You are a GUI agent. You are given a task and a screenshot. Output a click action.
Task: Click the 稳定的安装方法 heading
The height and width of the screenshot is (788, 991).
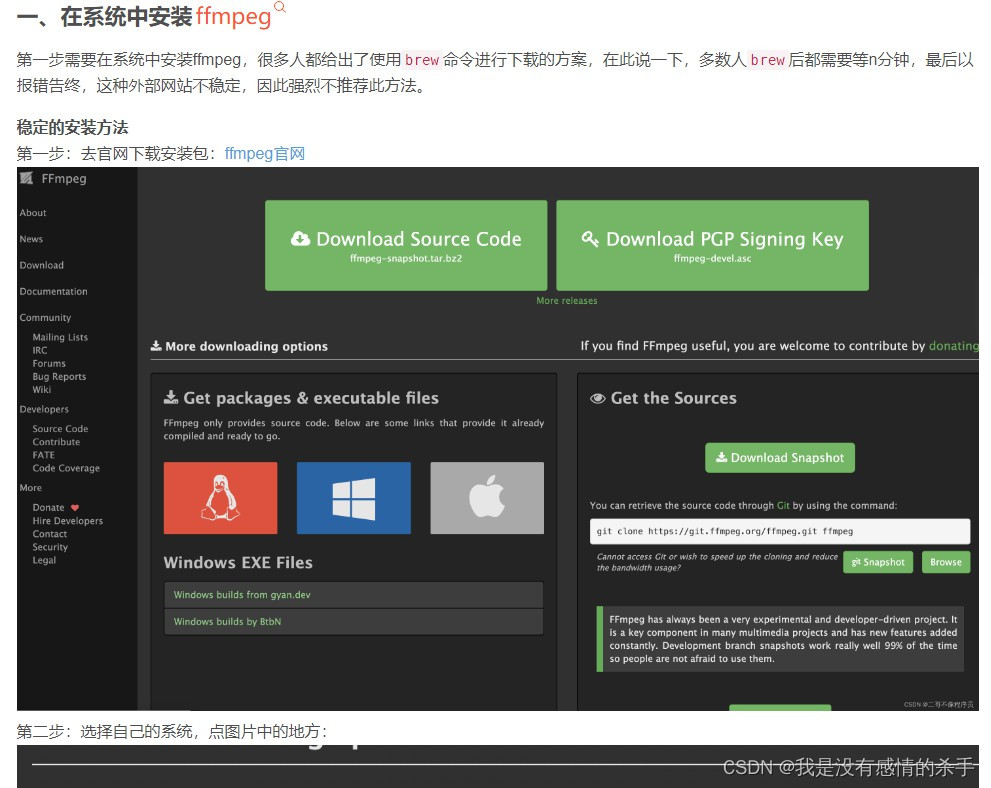[72, 128]
